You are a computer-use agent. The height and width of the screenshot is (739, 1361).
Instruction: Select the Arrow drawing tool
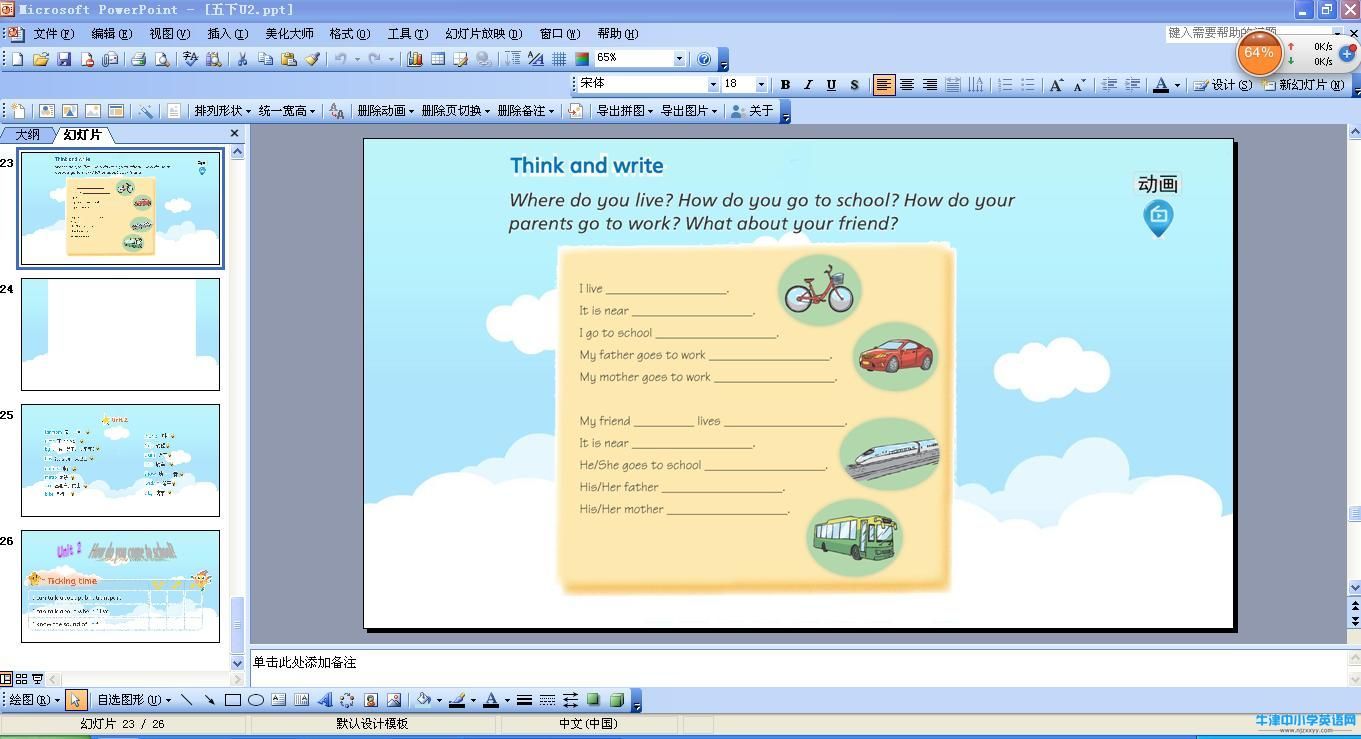click(210, 700)
